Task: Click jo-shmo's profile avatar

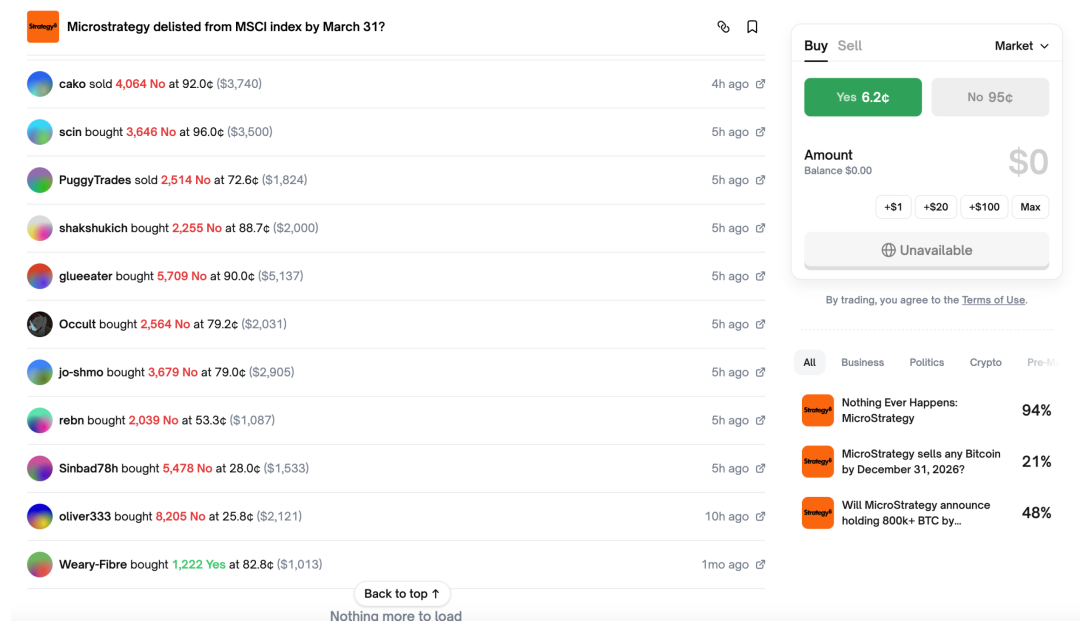Action: pos(40,373)
